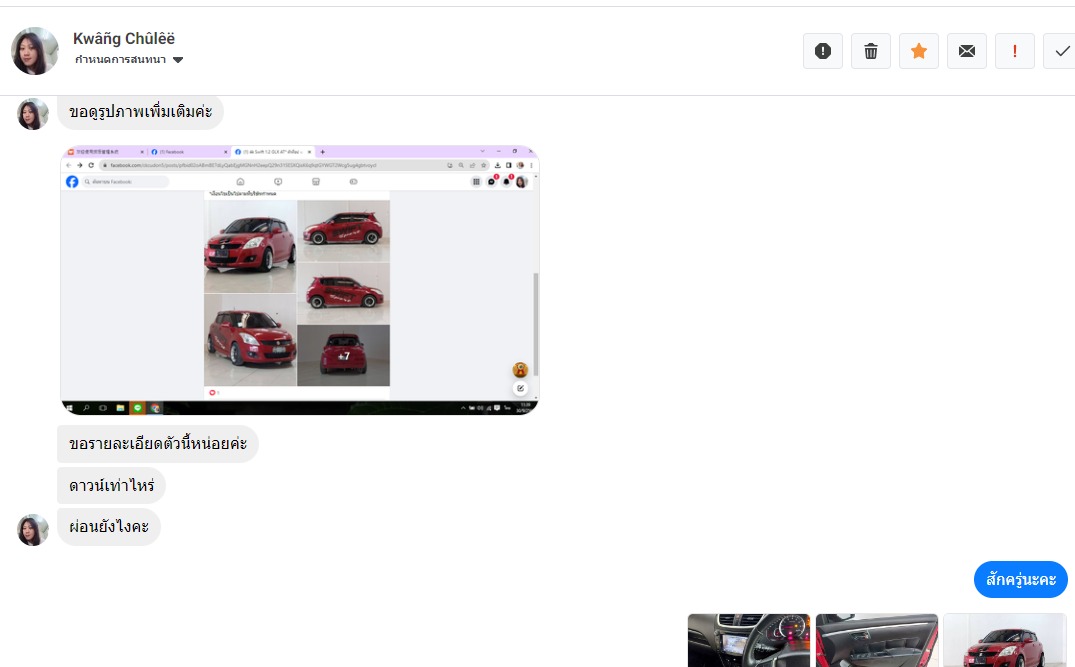The image size is (1075, 667).
Task: Click the sender avatar beside ขอดูรูปภาพเพิ่มเติมค่ะ
Action: (x=33, y=114)
